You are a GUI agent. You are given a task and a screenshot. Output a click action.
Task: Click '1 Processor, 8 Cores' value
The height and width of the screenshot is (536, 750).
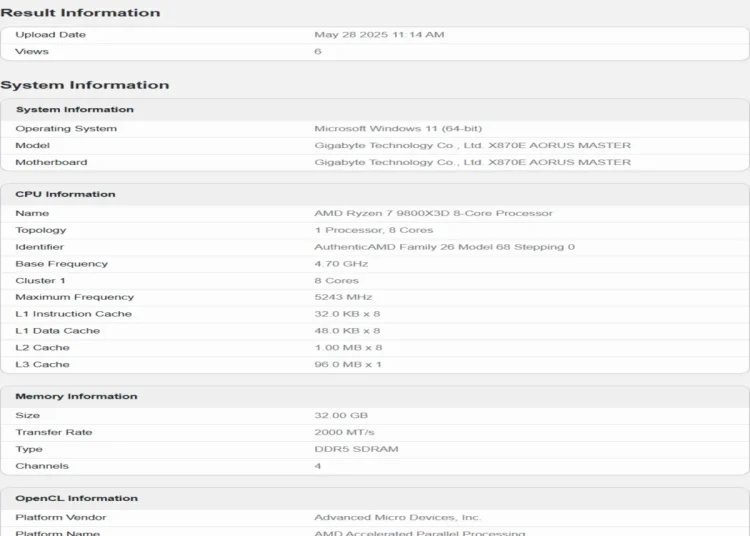pos(374,230)
